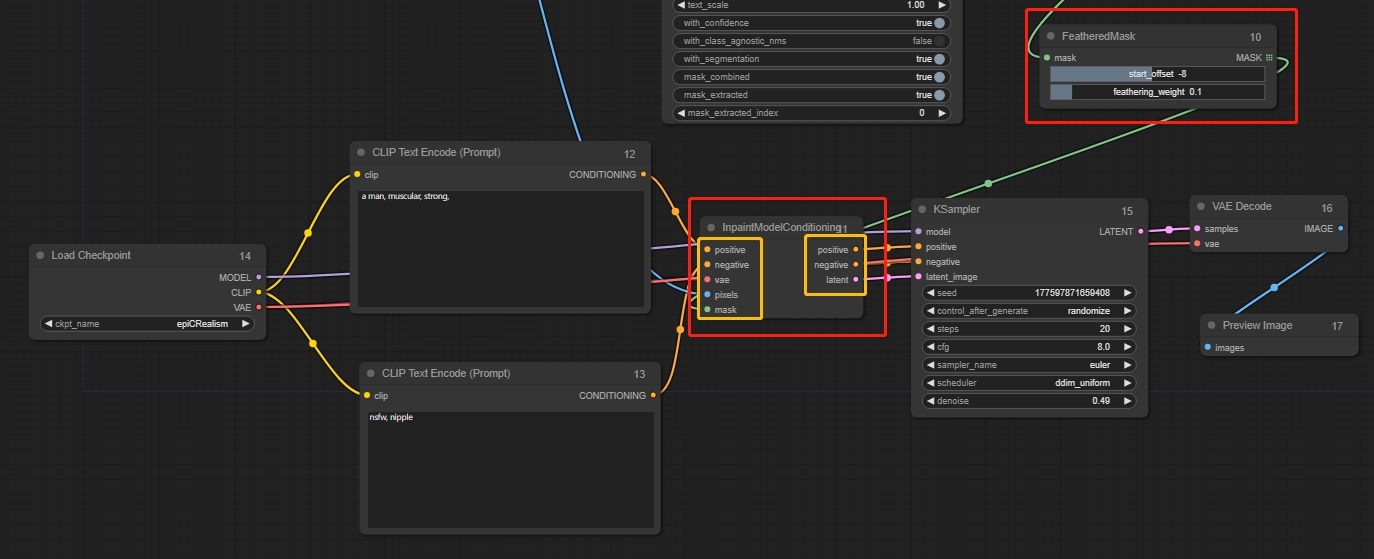Click the VAE Decode node collapse dot
This screenshot has height=559, width=1374.
[1200, 207]
